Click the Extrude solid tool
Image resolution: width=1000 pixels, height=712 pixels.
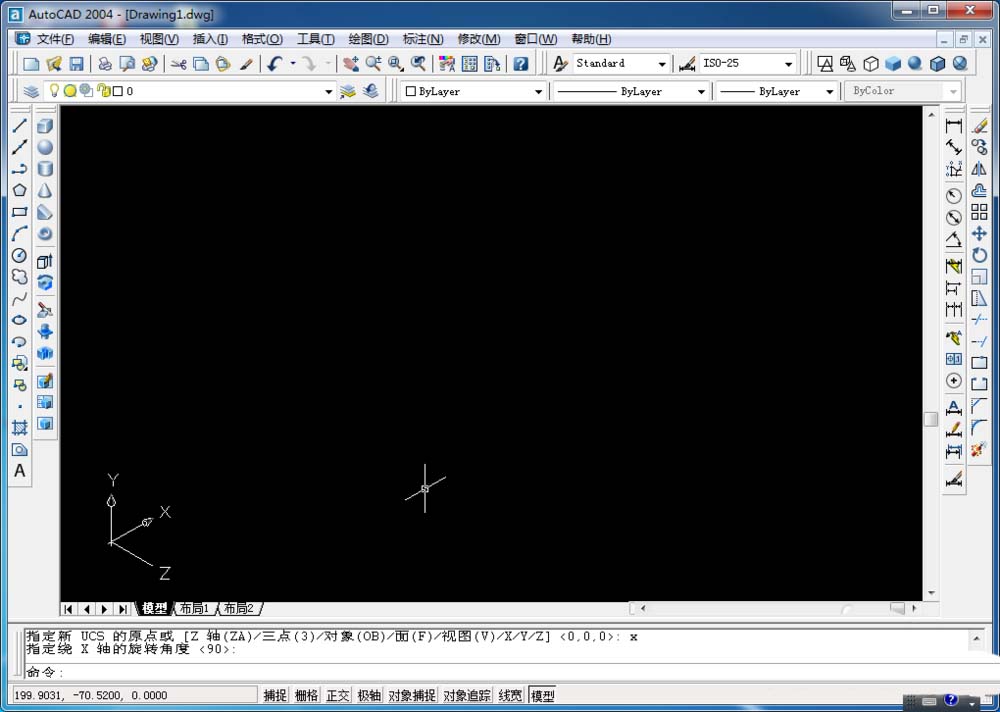click(x=45, y=261)
